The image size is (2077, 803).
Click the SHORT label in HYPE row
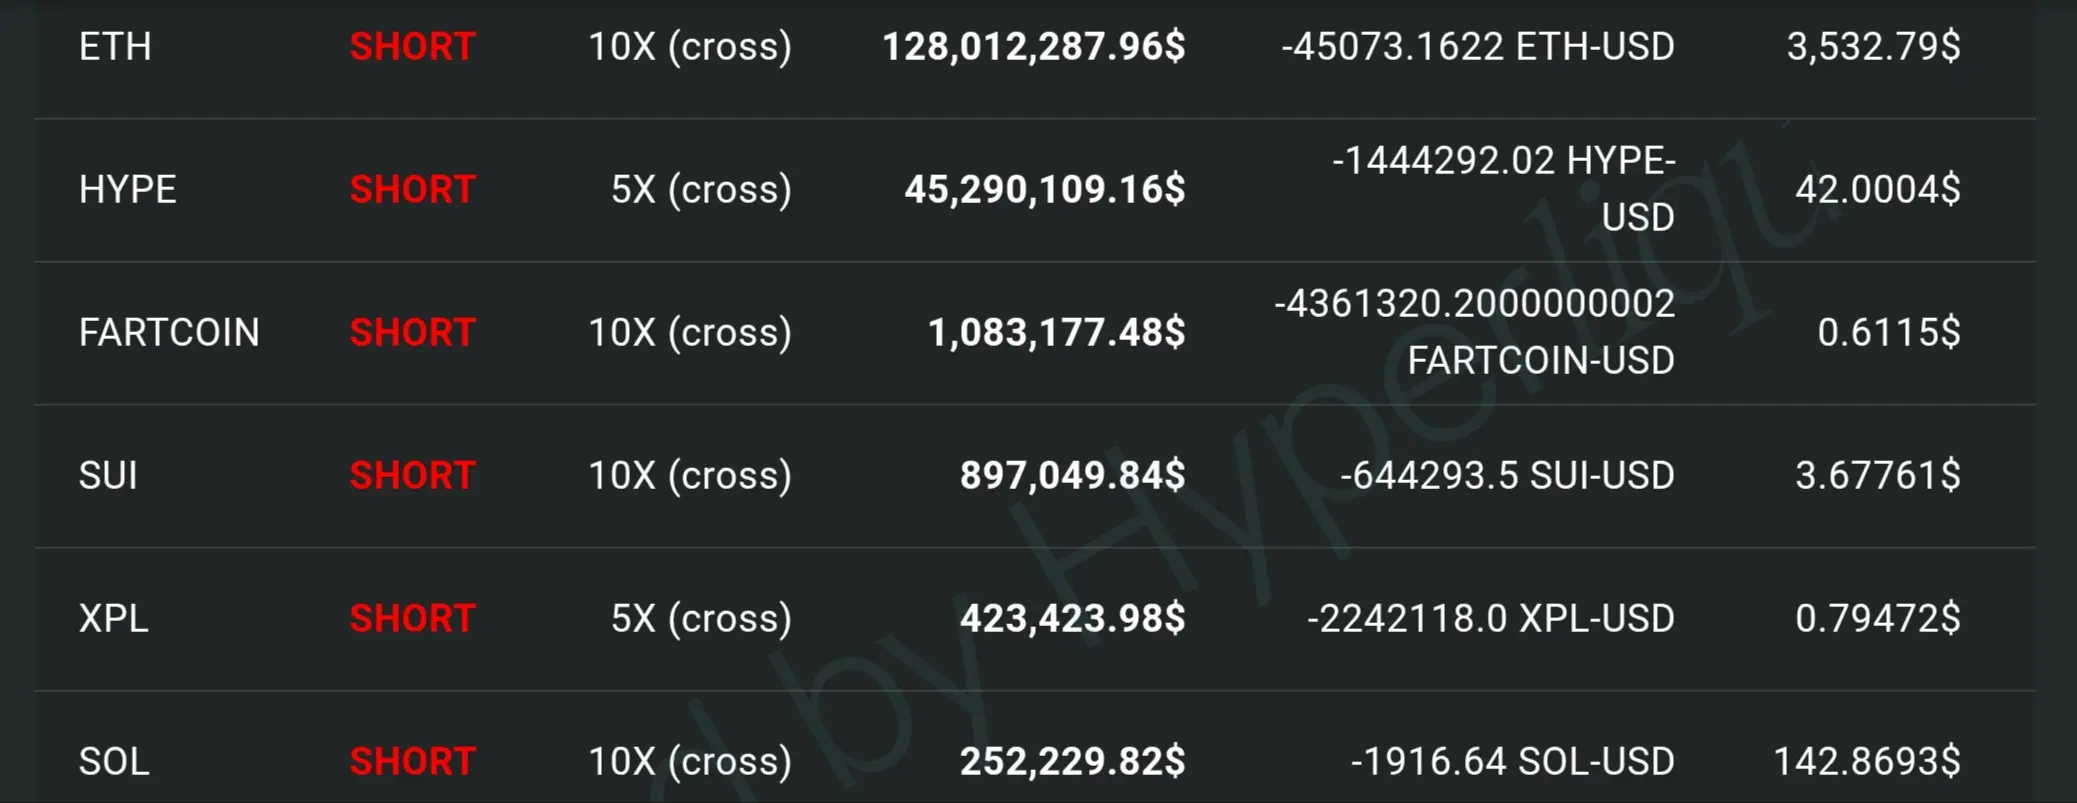coord(412,190)
